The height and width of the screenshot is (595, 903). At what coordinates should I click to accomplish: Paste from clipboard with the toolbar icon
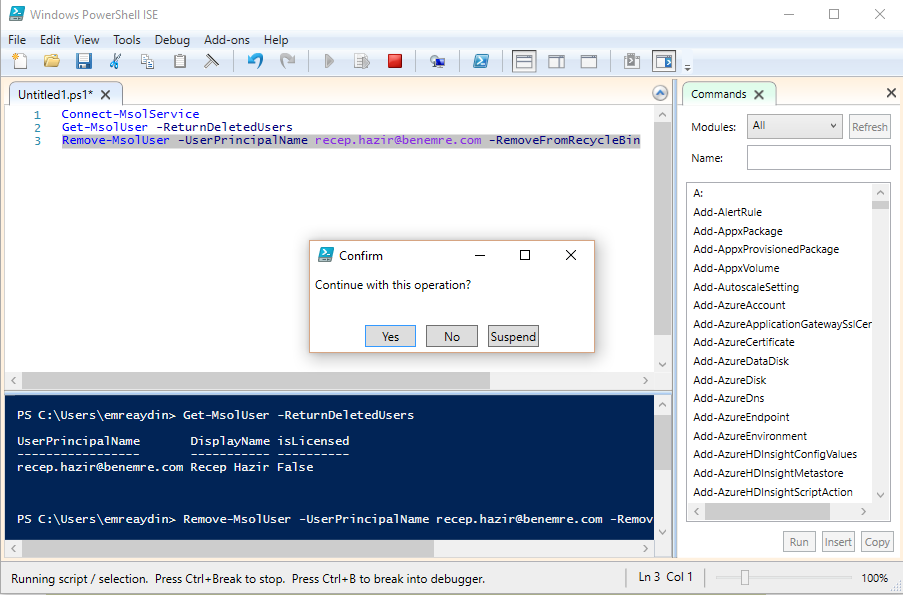click(180, 61)
